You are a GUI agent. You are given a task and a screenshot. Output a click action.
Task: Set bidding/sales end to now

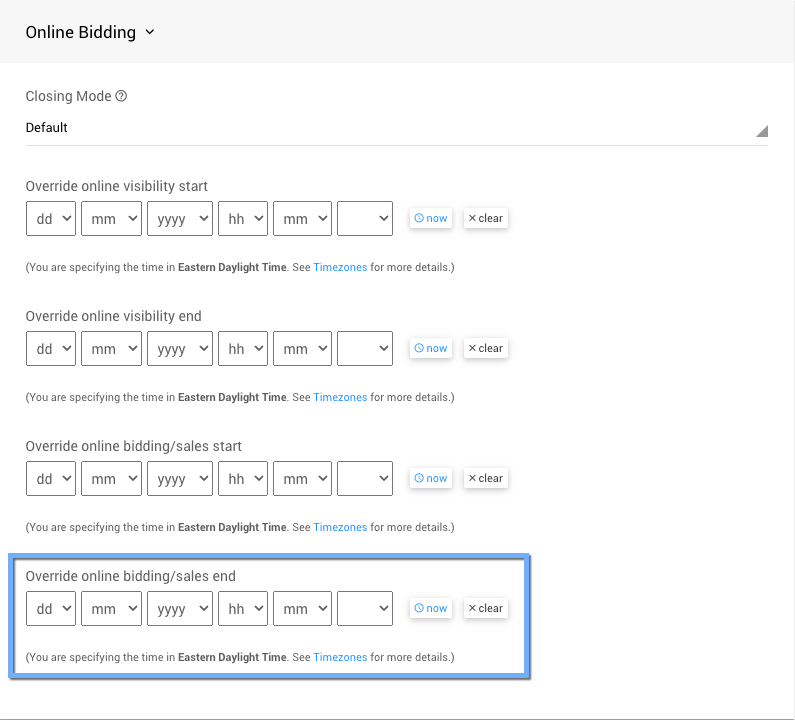pyautogui.click(x=431, y=608)
